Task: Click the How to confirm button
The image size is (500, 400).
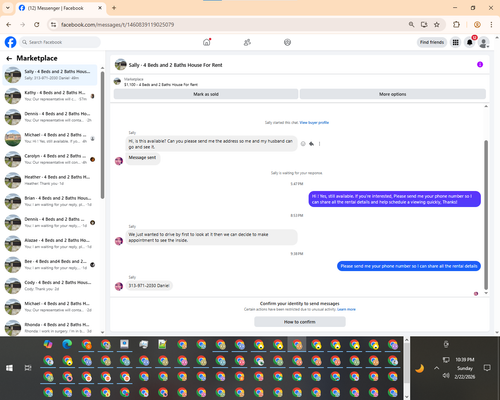Action: [300, 322]
